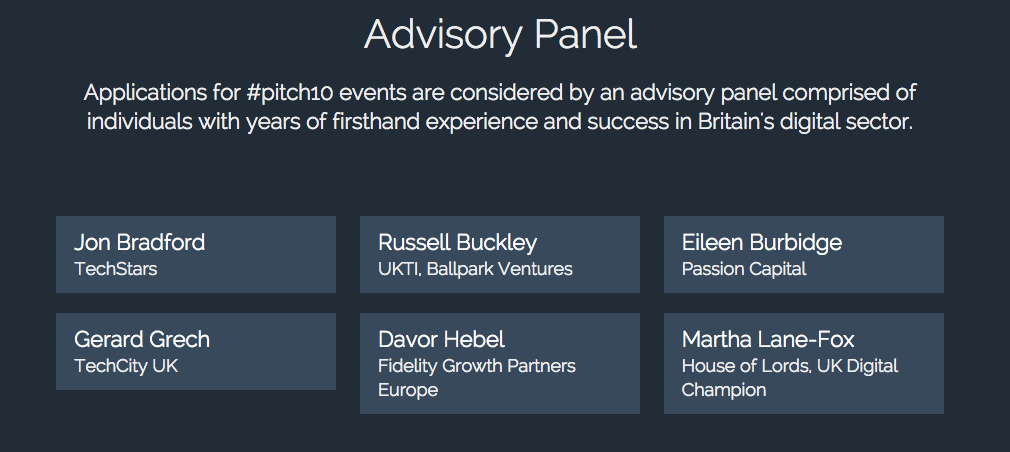Click the UKTI, Ballpark Ventures text
1010x452 pixels.
coord(475,269)
